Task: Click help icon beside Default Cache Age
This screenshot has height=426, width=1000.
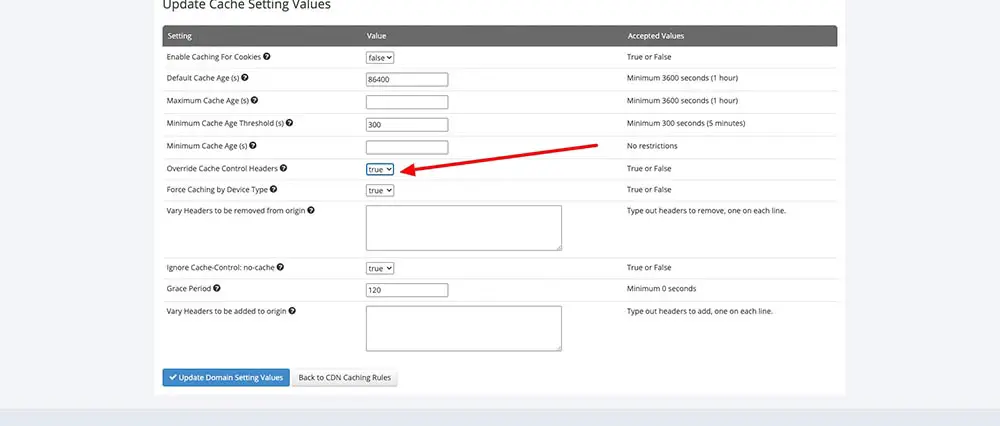Action: pyautogui.click(x=245, y=77)
